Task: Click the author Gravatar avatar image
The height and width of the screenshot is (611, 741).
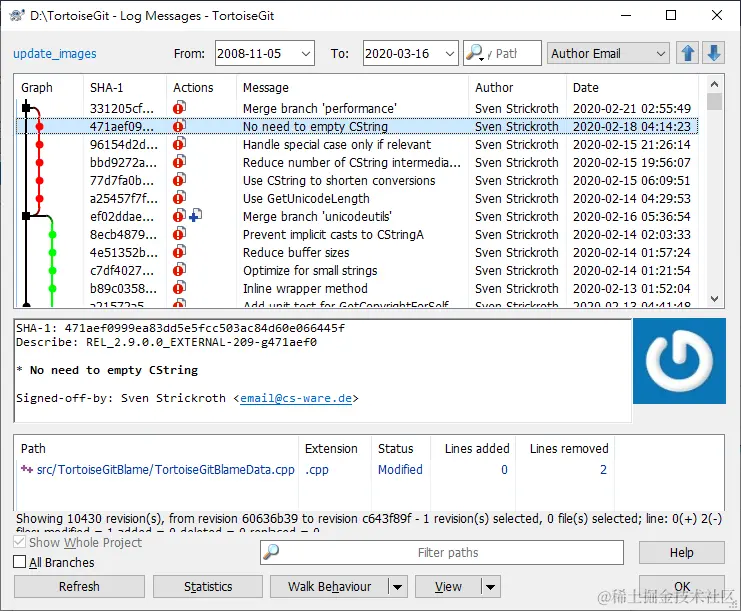Action: click(679, 361)
